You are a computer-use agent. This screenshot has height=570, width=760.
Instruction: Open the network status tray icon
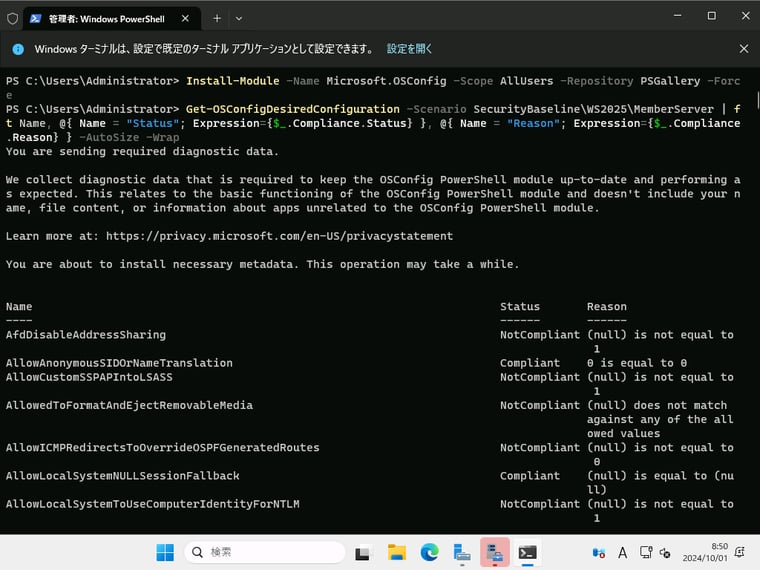pyautogui.click(x=646, y=553)
